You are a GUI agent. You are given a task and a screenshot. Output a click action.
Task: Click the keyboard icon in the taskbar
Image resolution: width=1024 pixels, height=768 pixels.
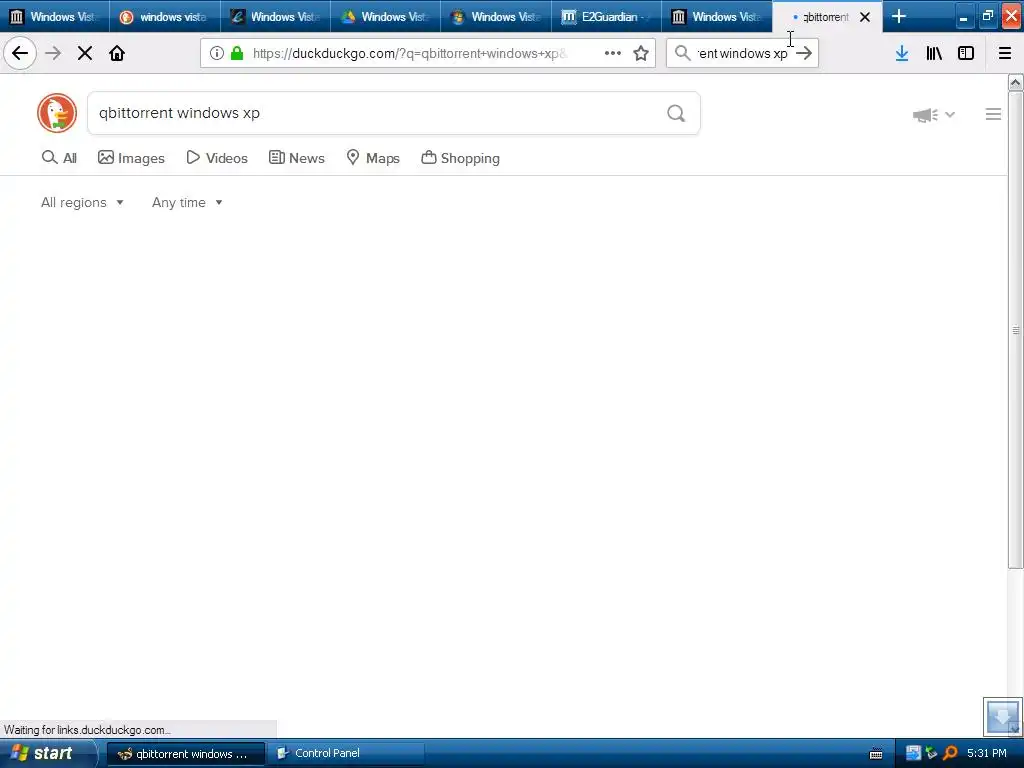point(876,754)
